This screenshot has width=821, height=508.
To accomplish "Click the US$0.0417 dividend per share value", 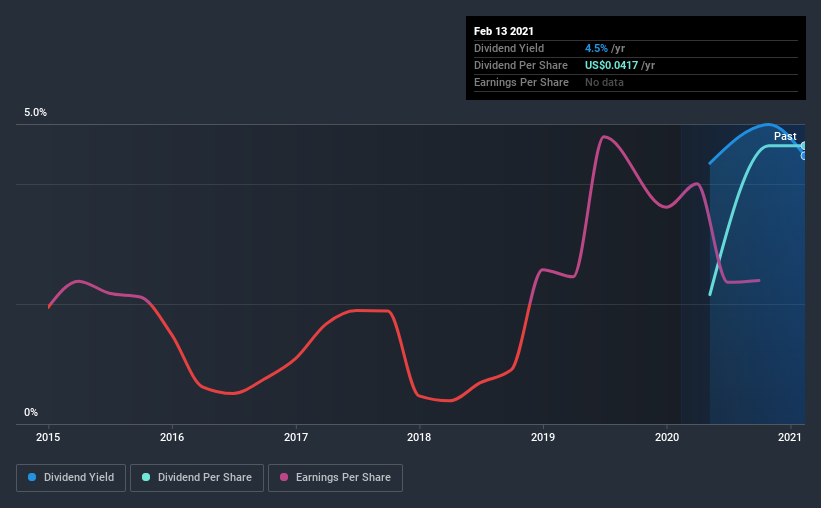I will tap(611, 65).
